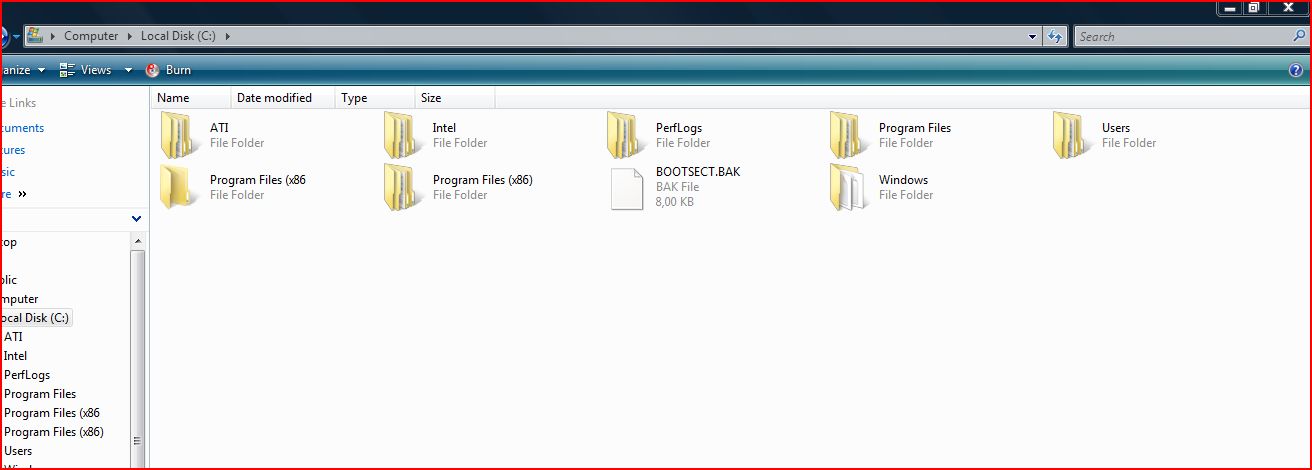Sort by the Type column header
The width and height of the screenshot is (1312, 470).
point(375,98)
